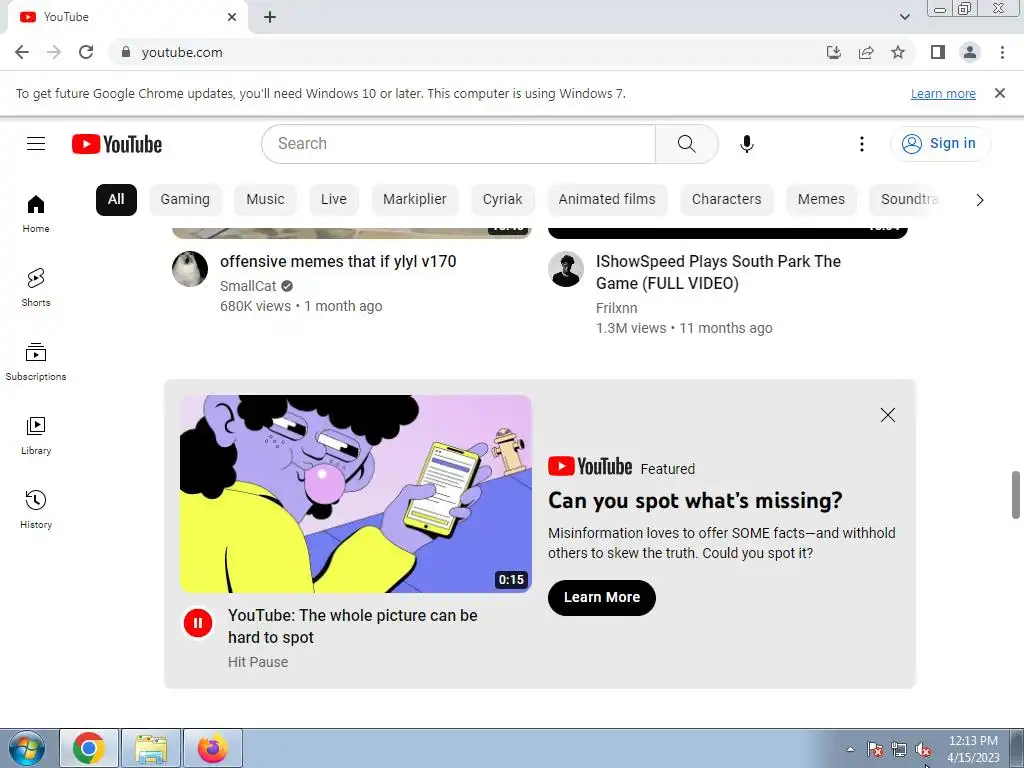This screenshot has height=768, width=1024.
Task: Open 'IShowSpeed Plays South Park' video title
Action: [718, 272]
